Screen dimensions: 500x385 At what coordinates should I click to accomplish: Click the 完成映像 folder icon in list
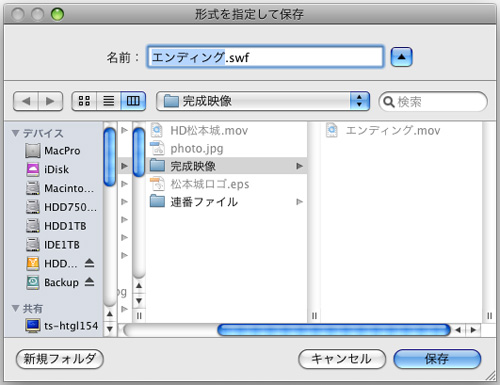157,166
